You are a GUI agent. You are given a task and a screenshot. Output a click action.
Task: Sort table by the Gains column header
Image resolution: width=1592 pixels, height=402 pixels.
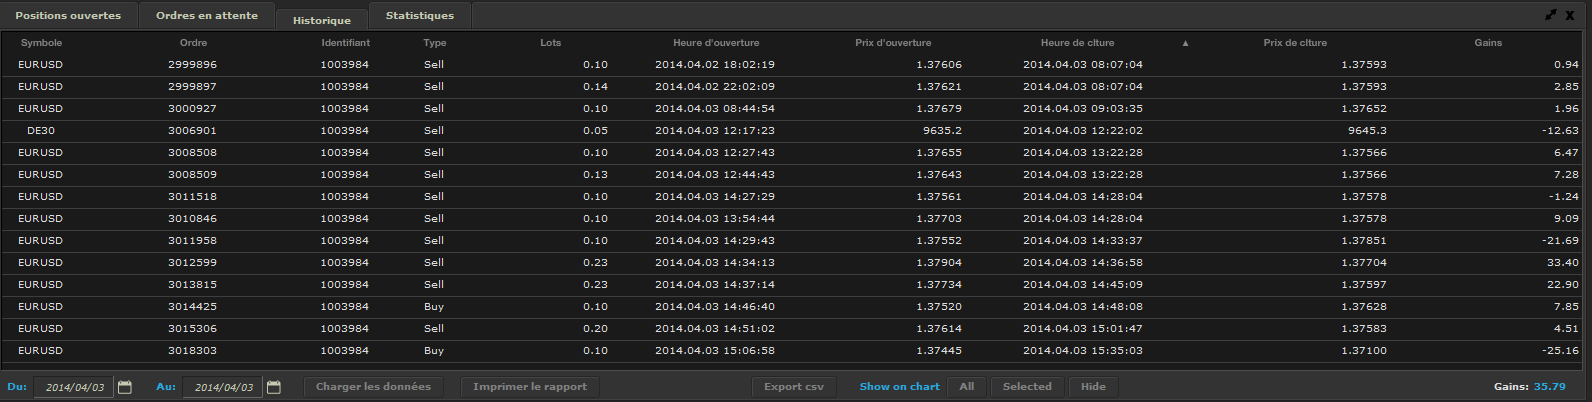[x=1488, y=43]
